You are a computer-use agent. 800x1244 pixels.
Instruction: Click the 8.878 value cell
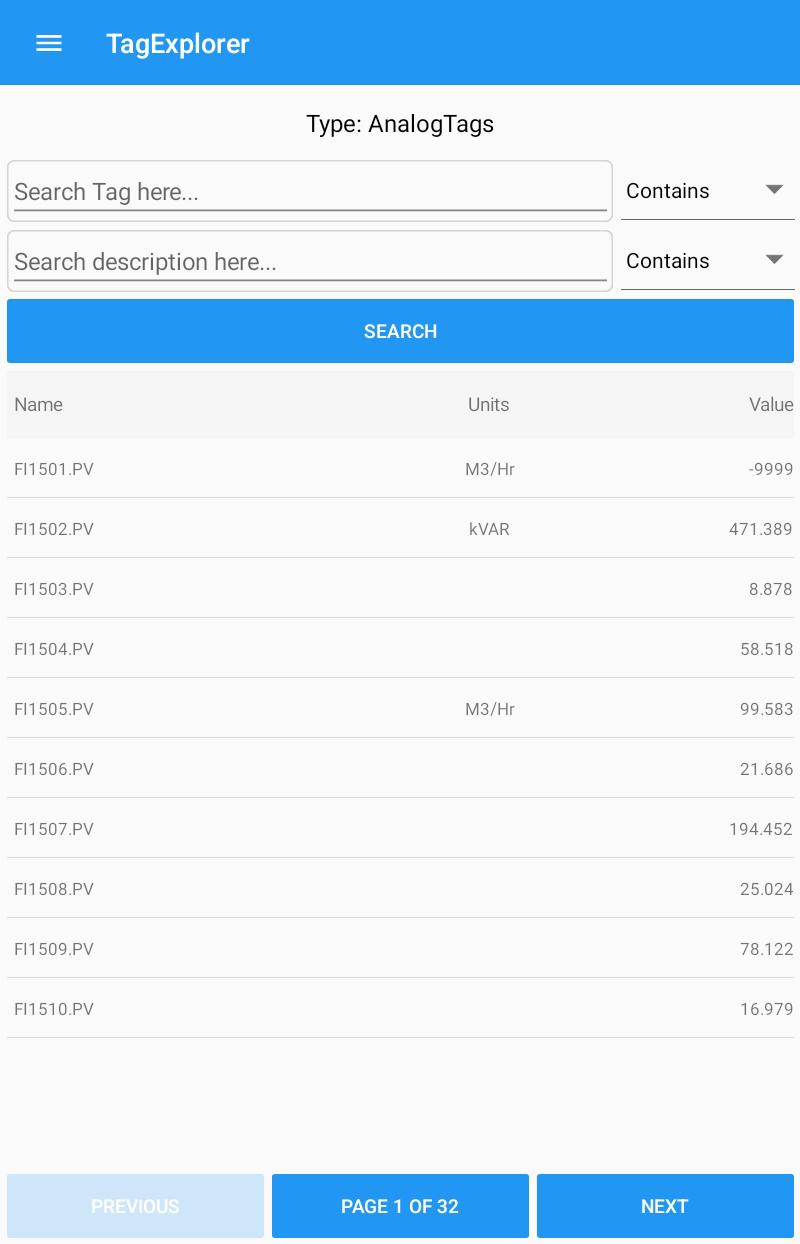tap(770, 589)
